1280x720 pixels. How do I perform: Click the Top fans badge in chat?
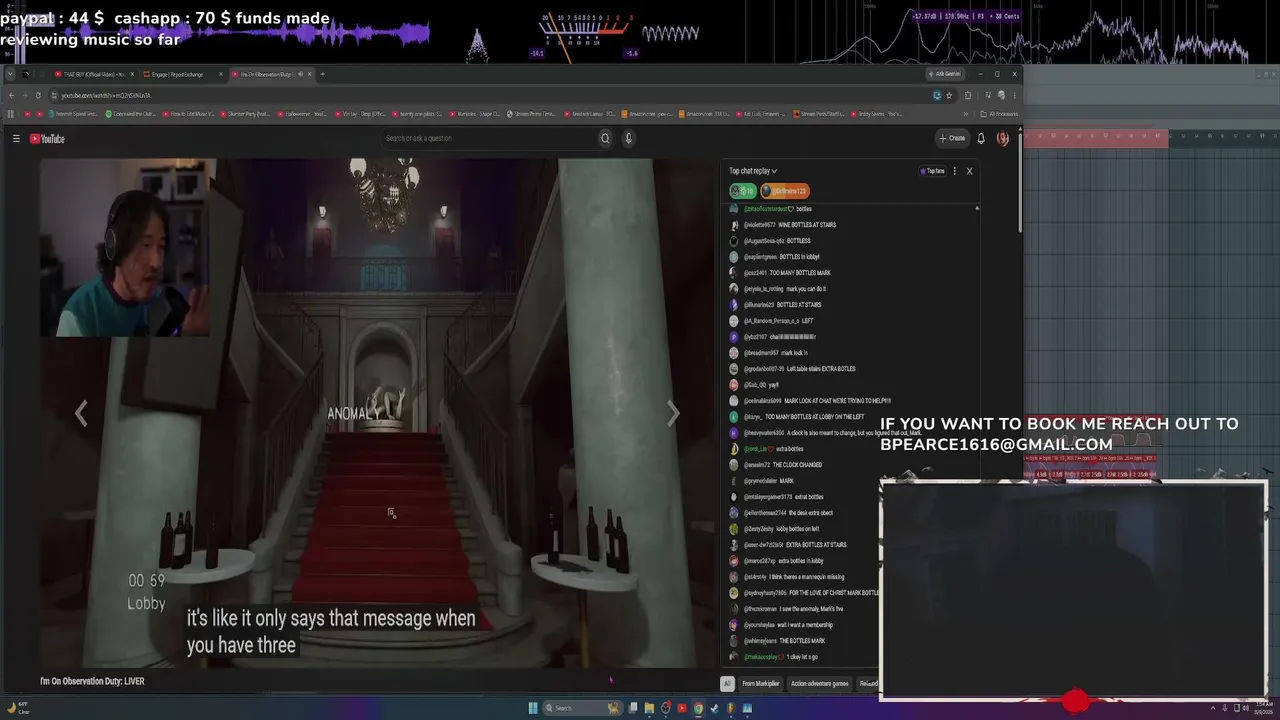[x=932, y=171]
